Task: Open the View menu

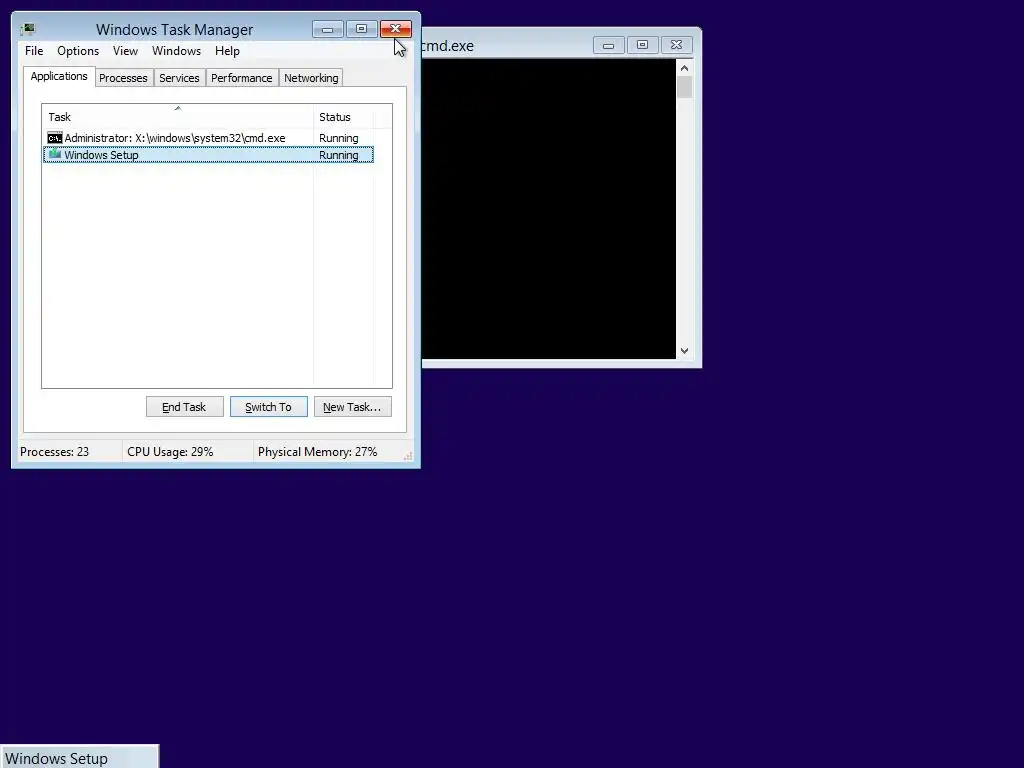Action: coord(125,51)
